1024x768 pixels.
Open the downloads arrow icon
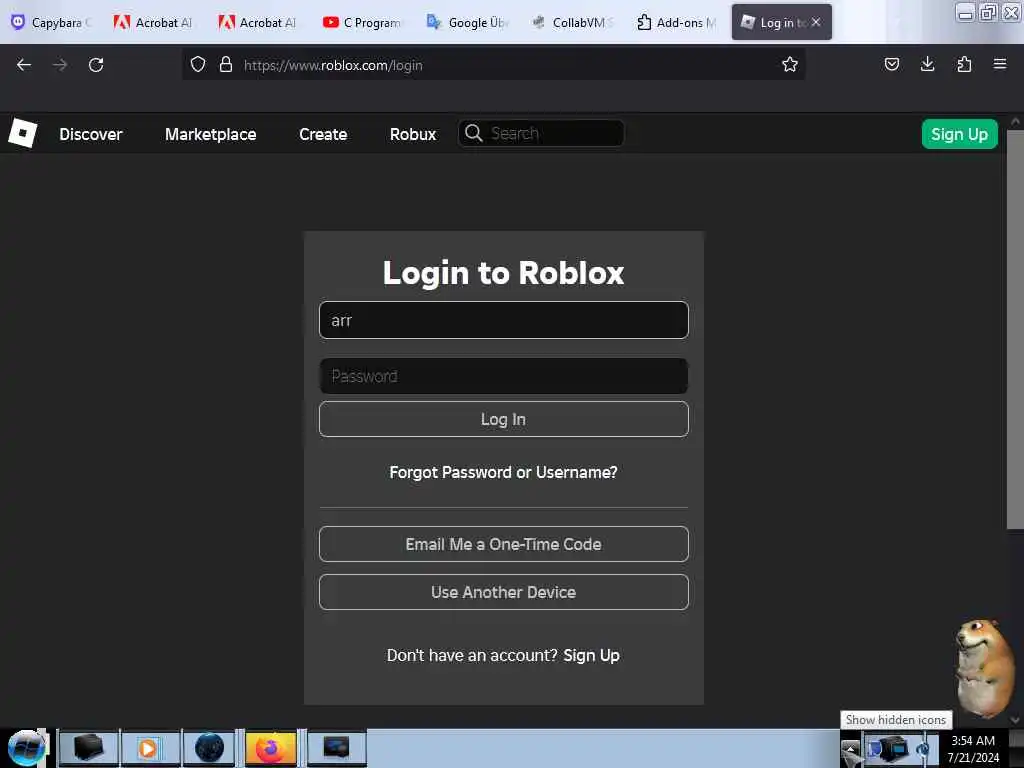(x=927, y=64)
